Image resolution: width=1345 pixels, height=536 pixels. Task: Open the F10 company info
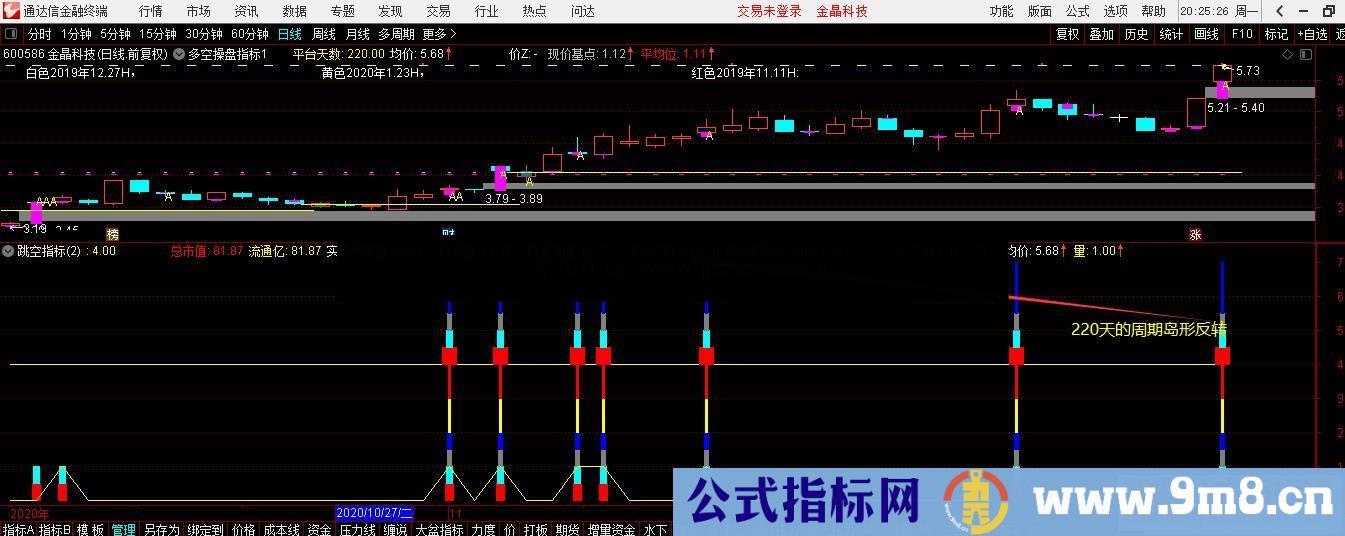pos(1242,34)
